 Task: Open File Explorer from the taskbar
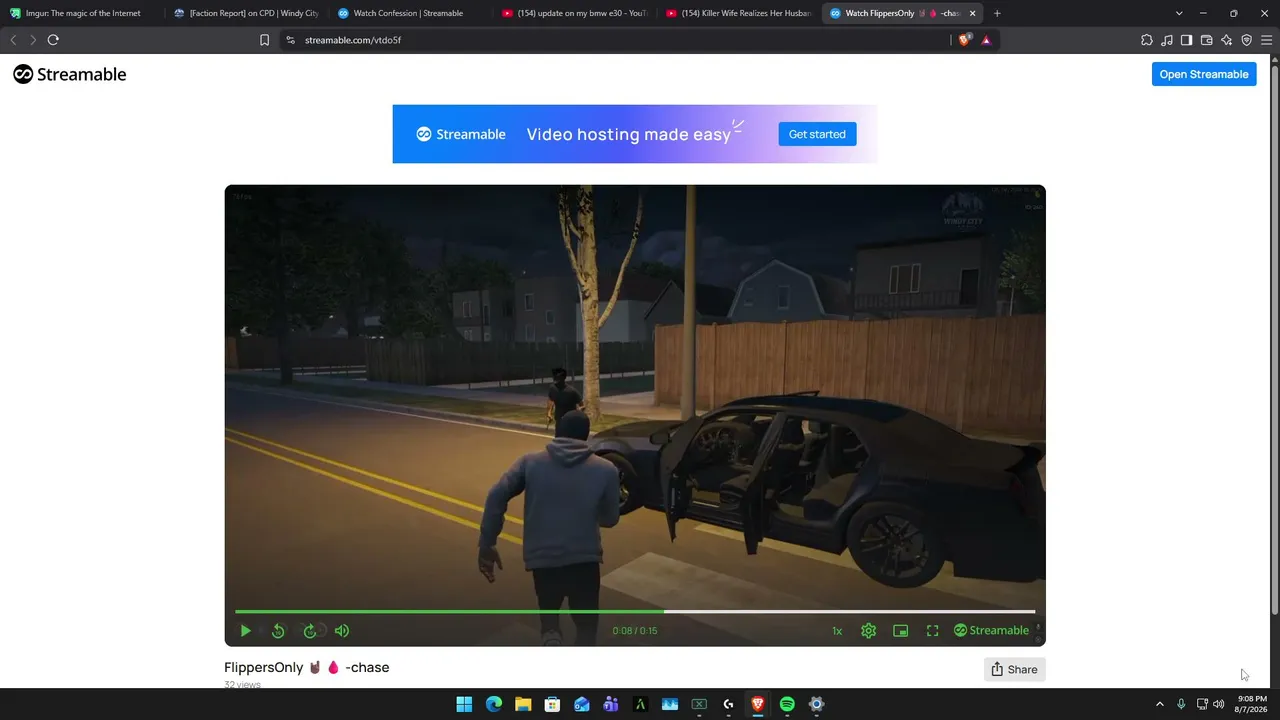pos(523,704)
